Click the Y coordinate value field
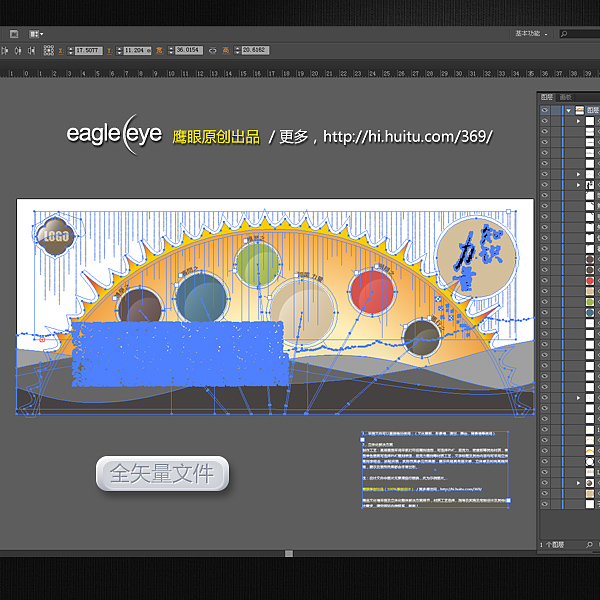The image size is (600, 600). point(137,51)
